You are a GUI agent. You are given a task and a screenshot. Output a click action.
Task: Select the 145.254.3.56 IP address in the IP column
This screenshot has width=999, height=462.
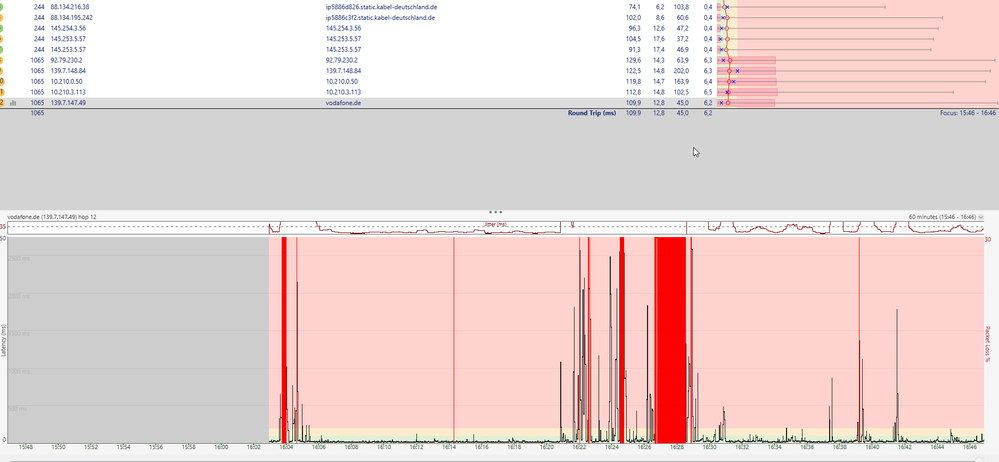pyautogui.click(x=68, y=29)
